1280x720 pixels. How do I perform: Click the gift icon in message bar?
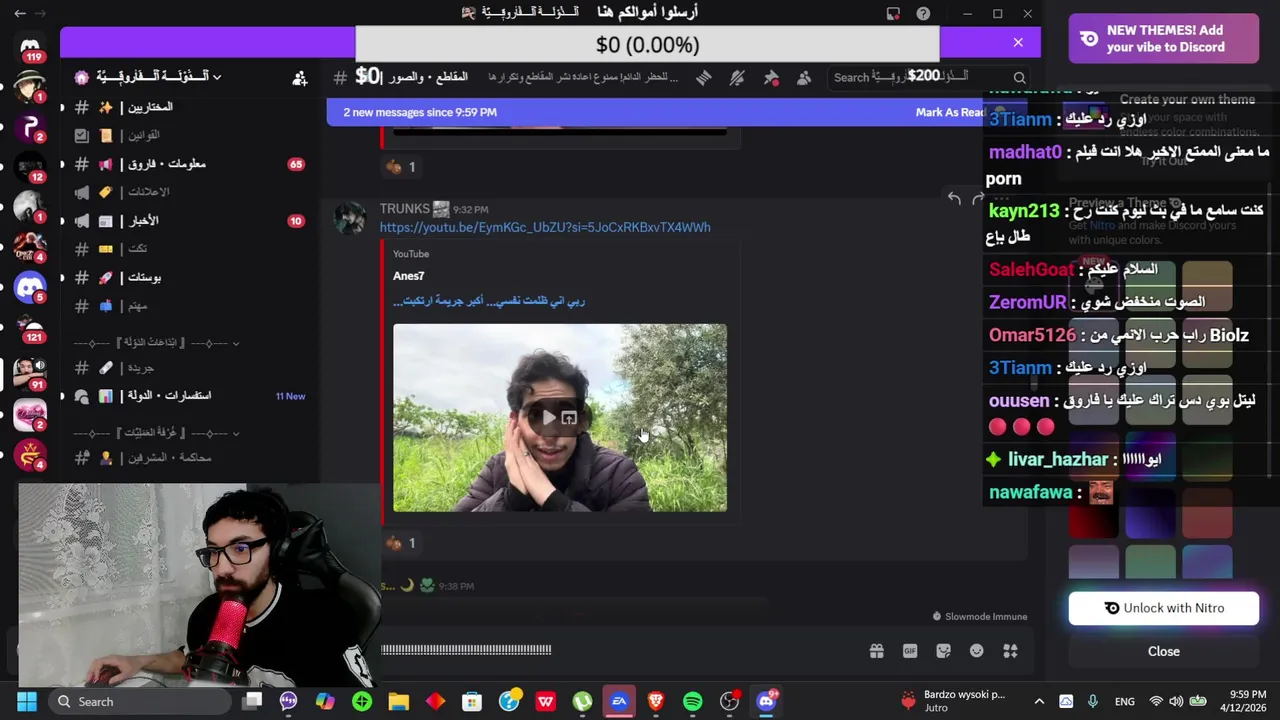(876, 651)
